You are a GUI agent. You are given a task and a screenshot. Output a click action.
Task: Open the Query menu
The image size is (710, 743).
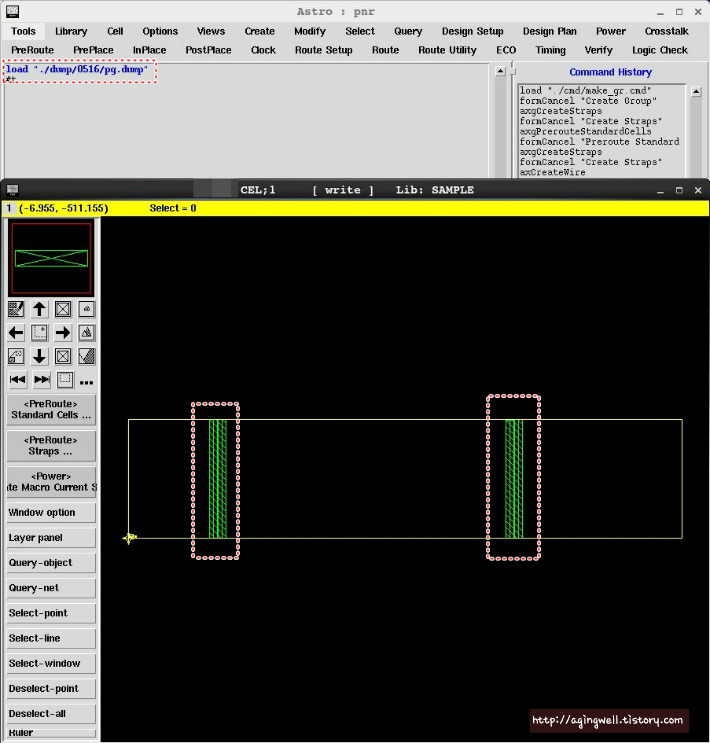[408, 31]
